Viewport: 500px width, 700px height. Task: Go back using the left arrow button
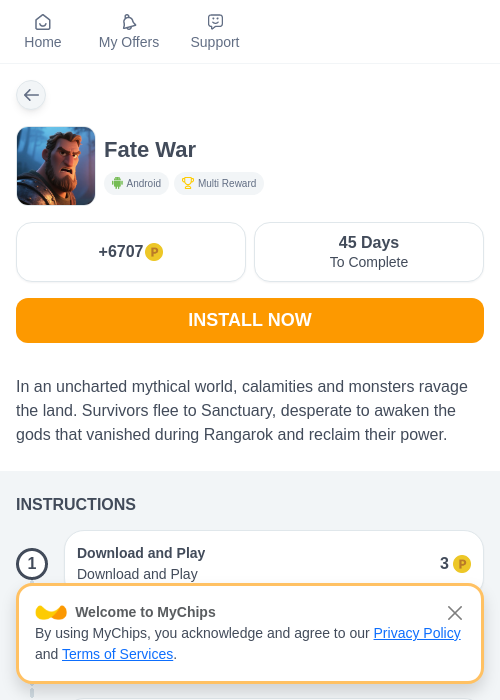point(31,95)
